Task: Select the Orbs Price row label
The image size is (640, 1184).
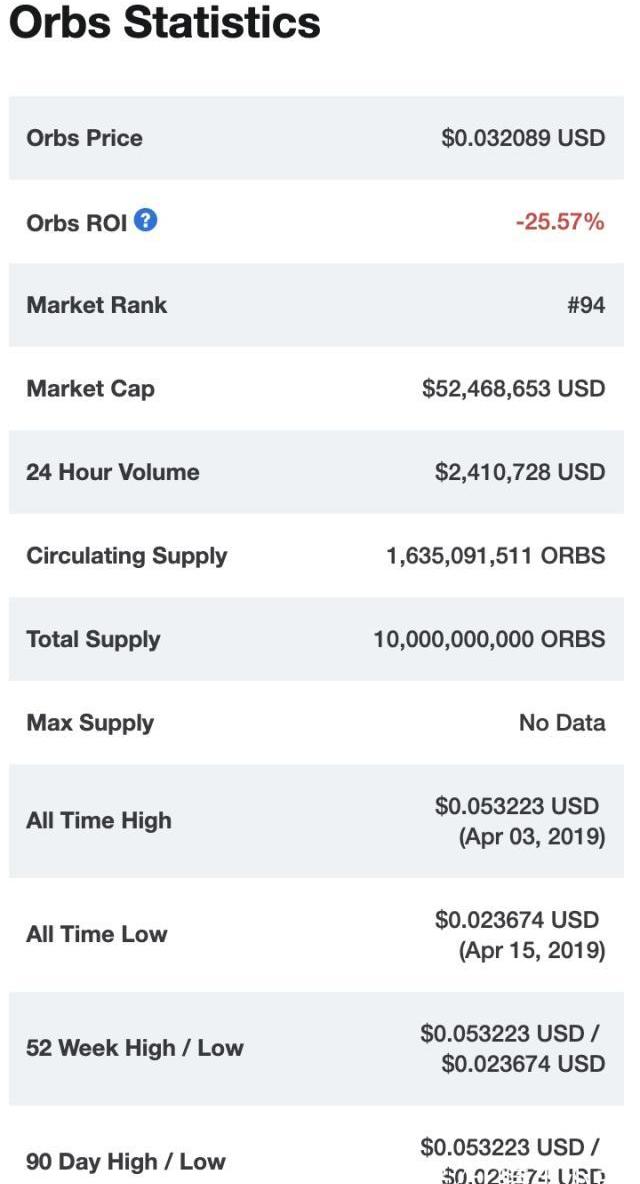Action: (85, 138)
